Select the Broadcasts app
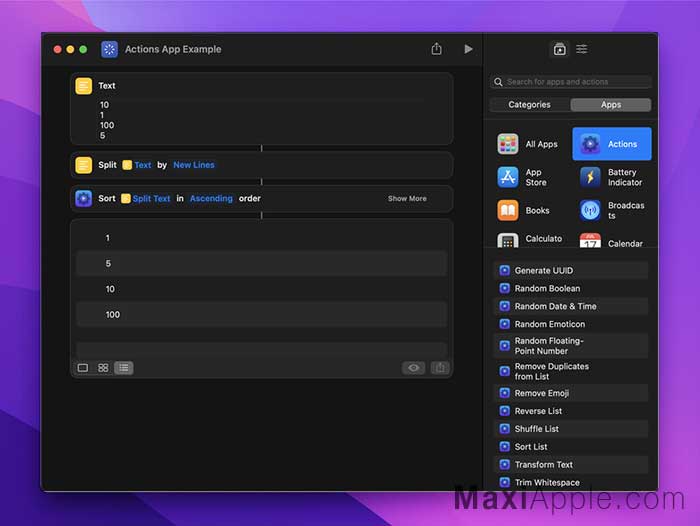The height and width of the screenshot is (526, 700). (x=612, y=210)
